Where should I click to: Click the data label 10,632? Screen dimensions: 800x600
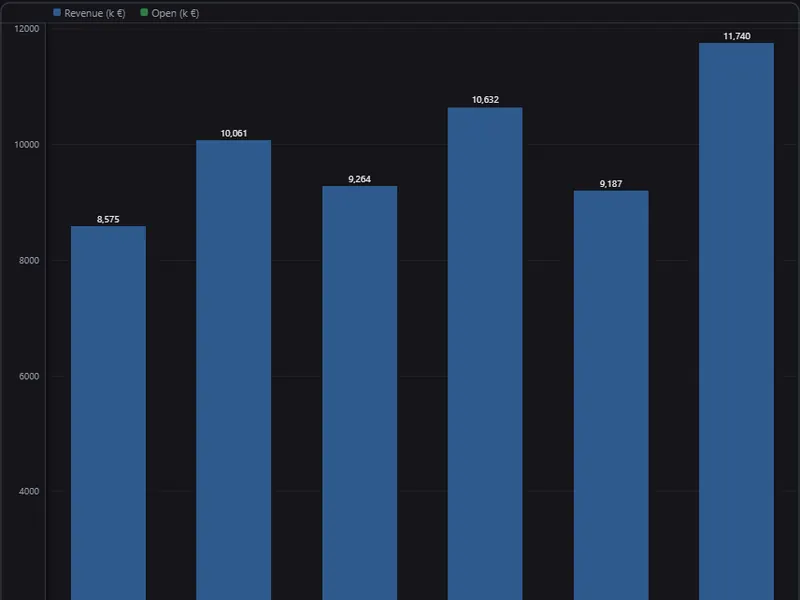coord(485,100)
